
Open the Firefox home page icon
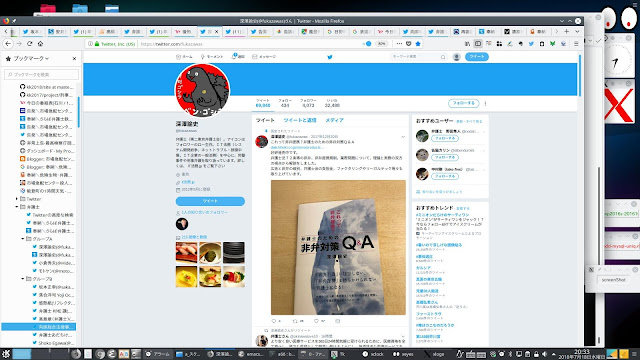[40, 44]
